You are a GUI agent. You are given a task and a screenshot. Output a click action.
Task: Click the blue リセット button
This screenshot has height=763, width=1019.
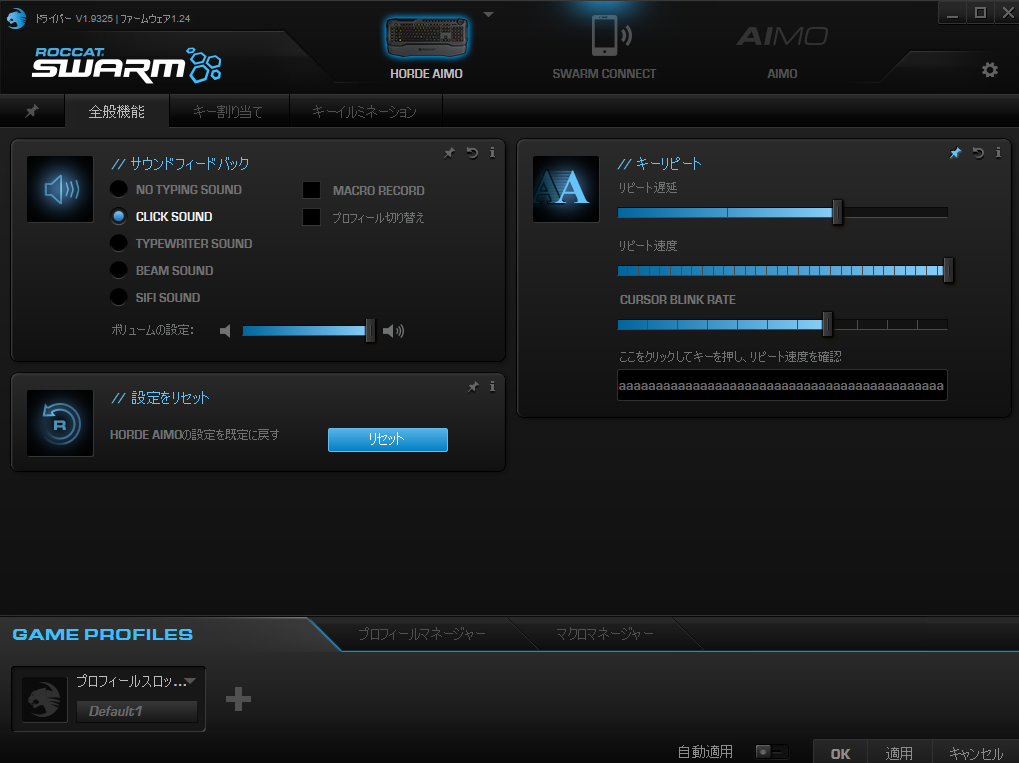[x=387, y=439]
